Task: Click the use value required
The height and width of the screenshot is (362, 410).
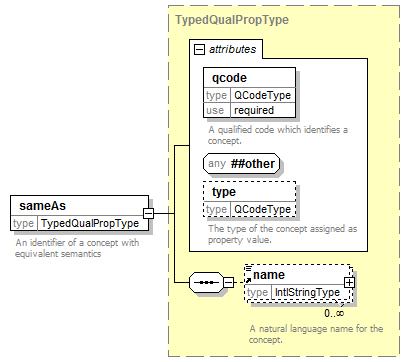Action: pos(254,110)
